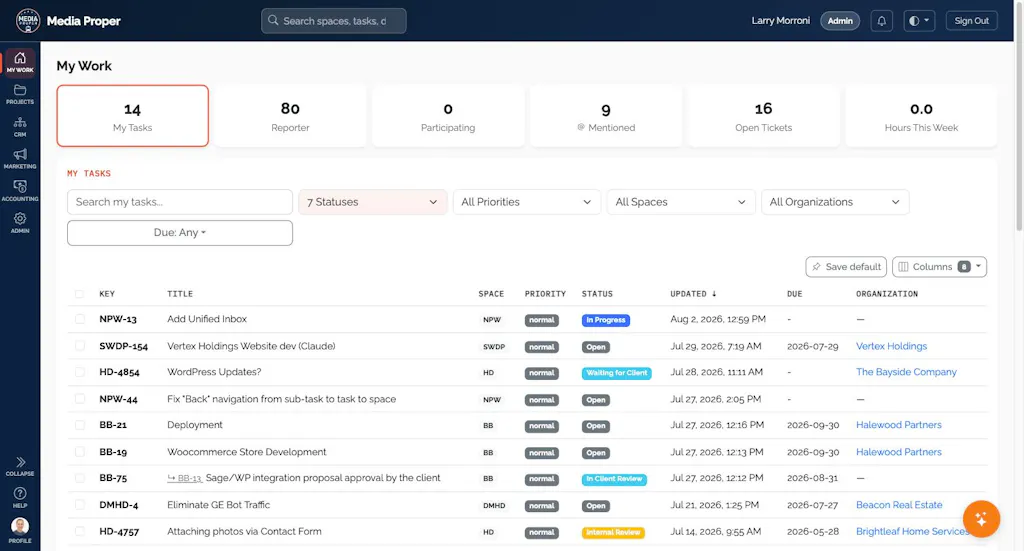Click the Status column header

tap(597, 294)
